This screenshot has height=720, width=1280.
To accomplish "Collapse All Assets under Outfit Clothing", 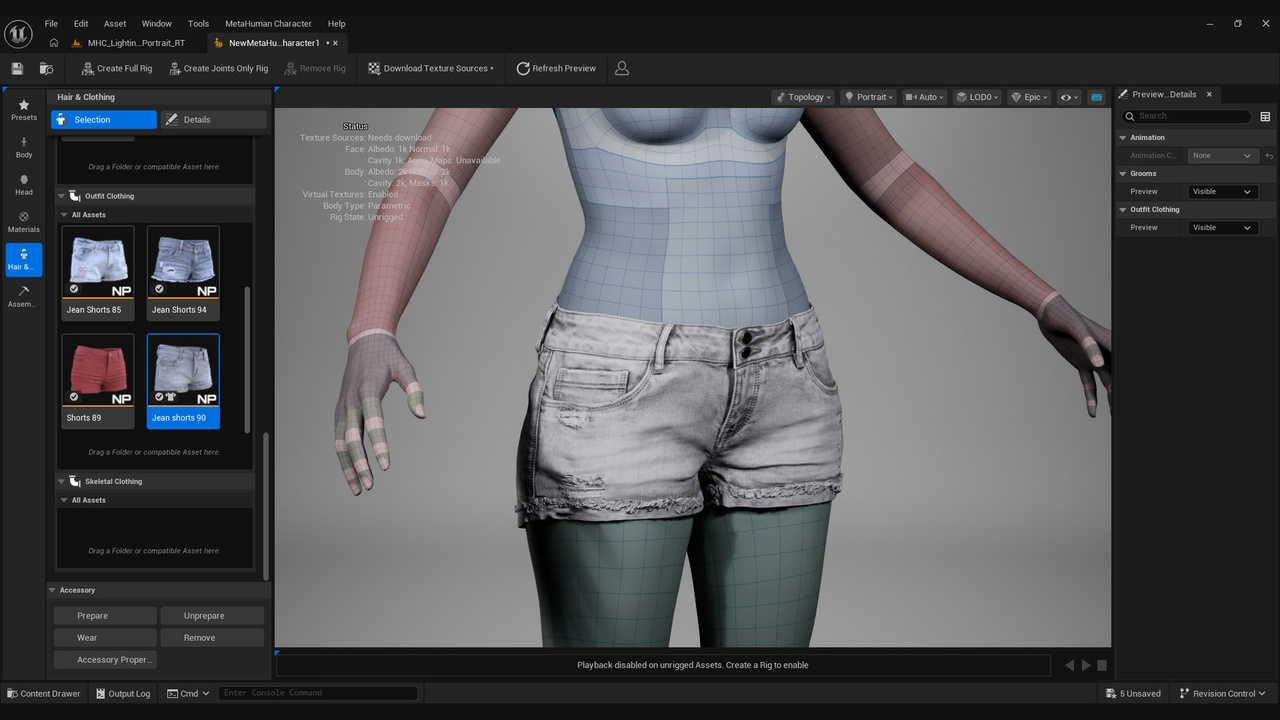I will (x=64, y=215).
